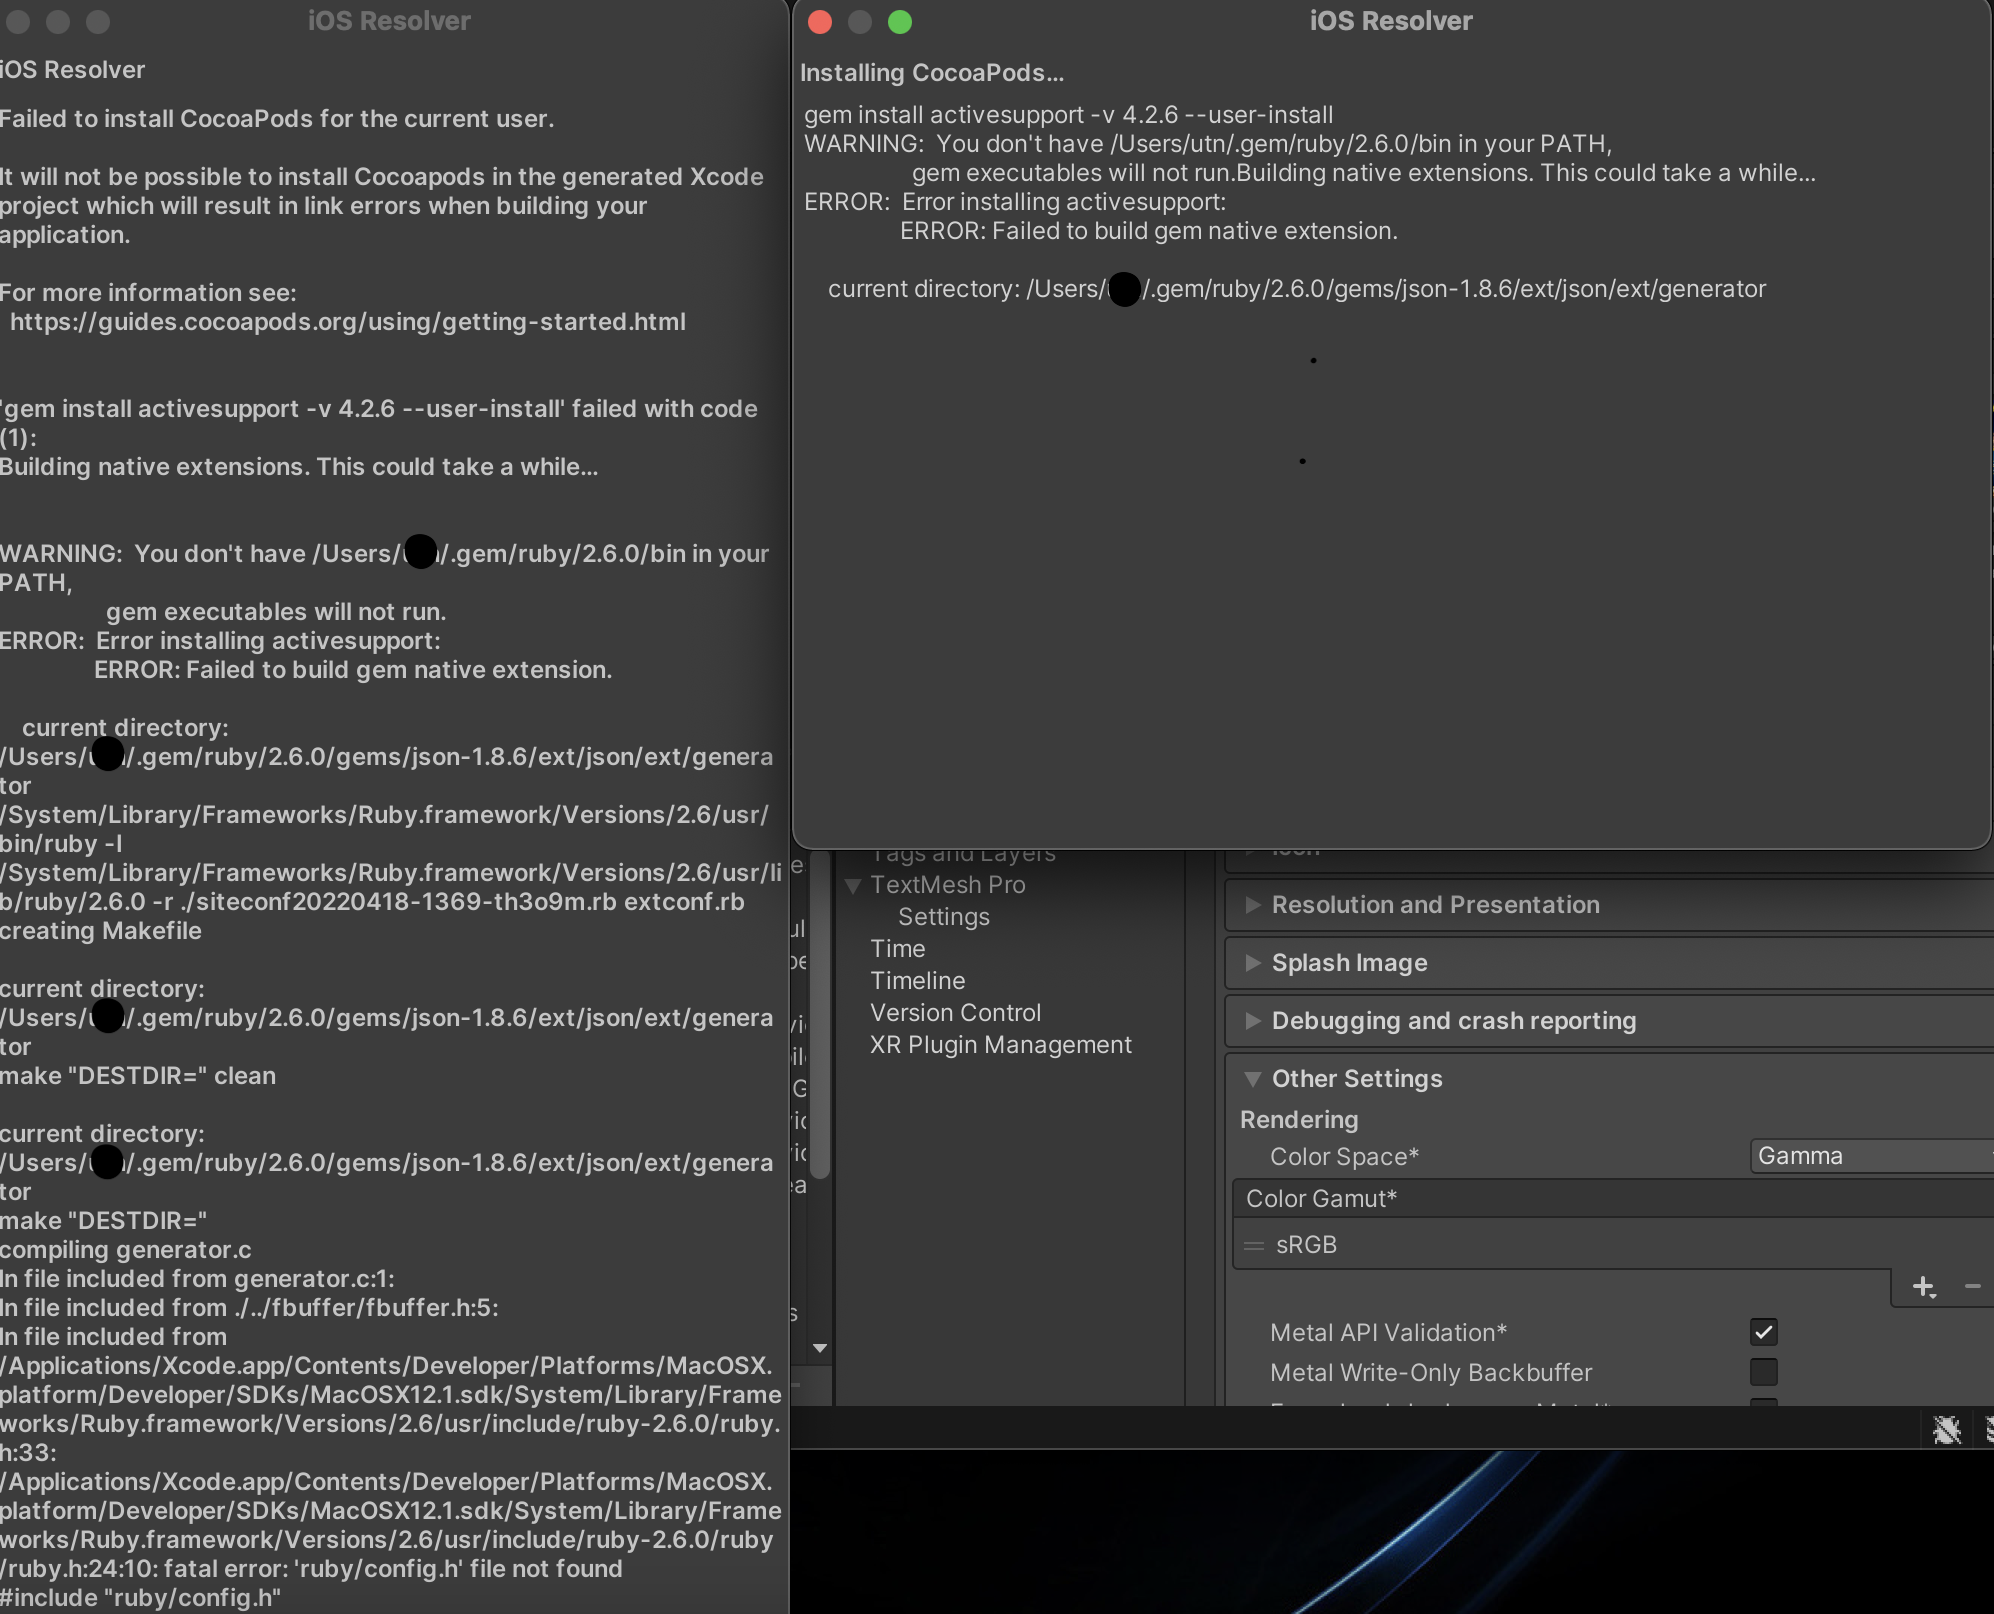
Task: Open the Color Space dropdown showing Gamma
Action: click(1868, 1156)
